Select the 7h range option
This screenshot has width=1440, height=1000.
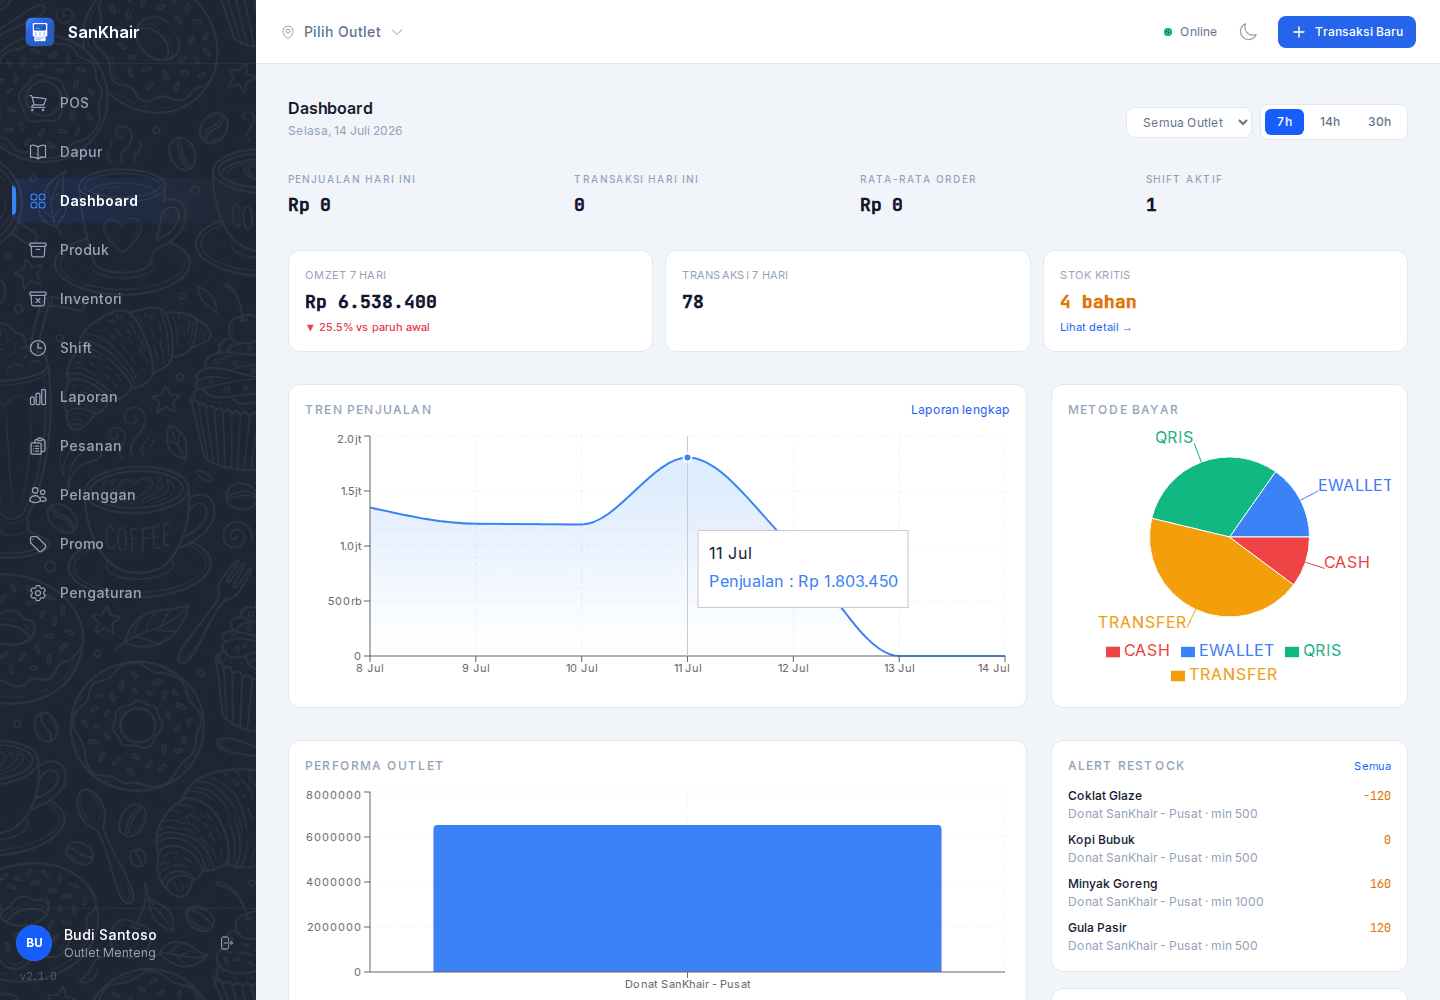(1285, 122)
